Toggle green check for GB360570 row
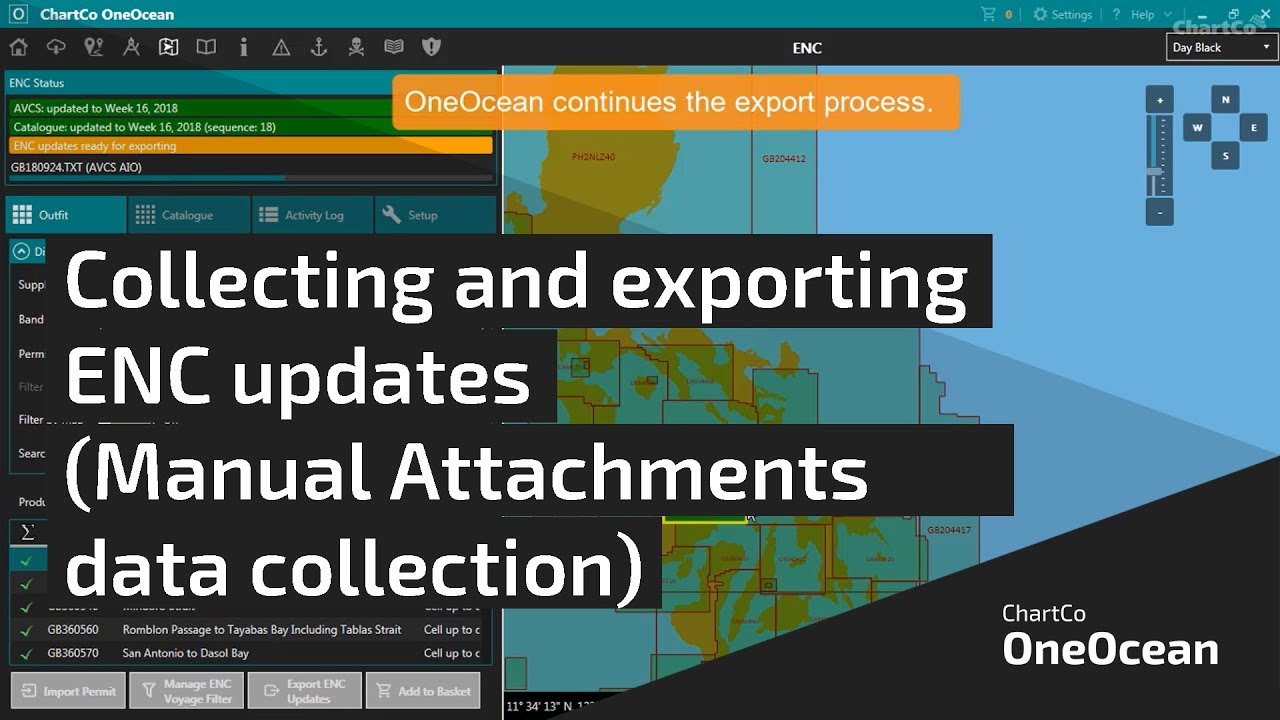 [26, 653]
